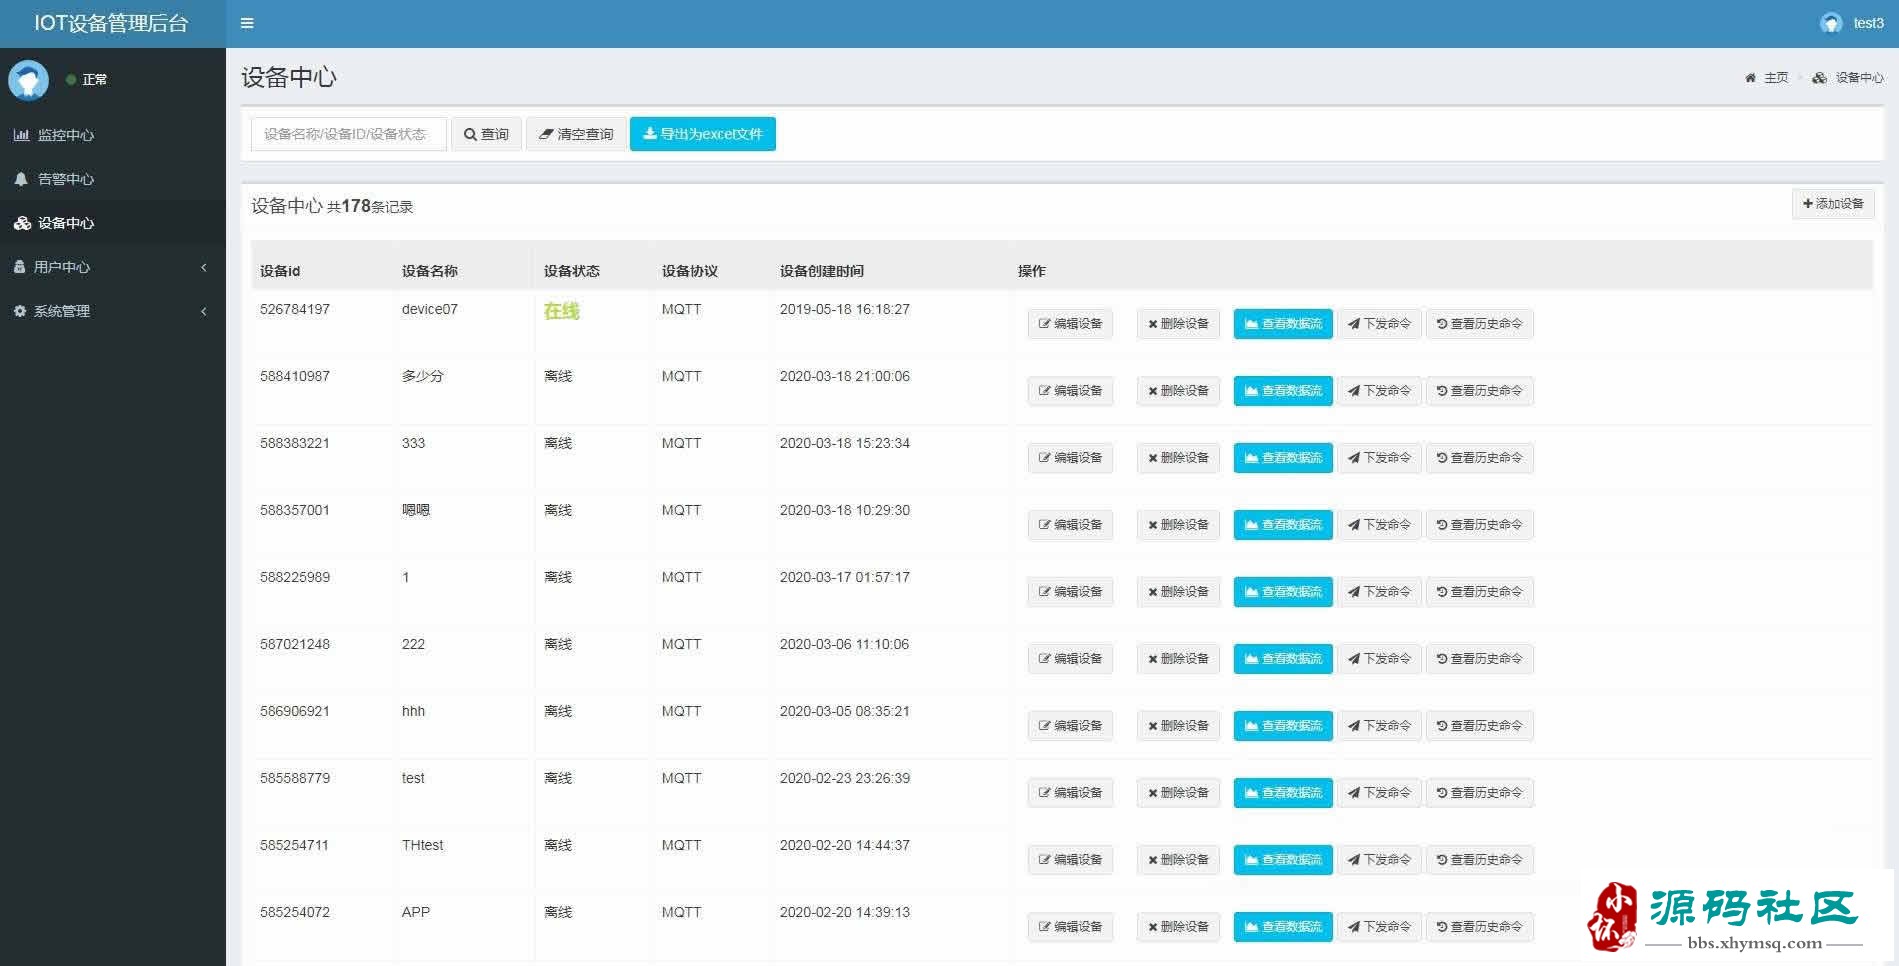
Task: View command history for device07
Action: [1479, 324]
